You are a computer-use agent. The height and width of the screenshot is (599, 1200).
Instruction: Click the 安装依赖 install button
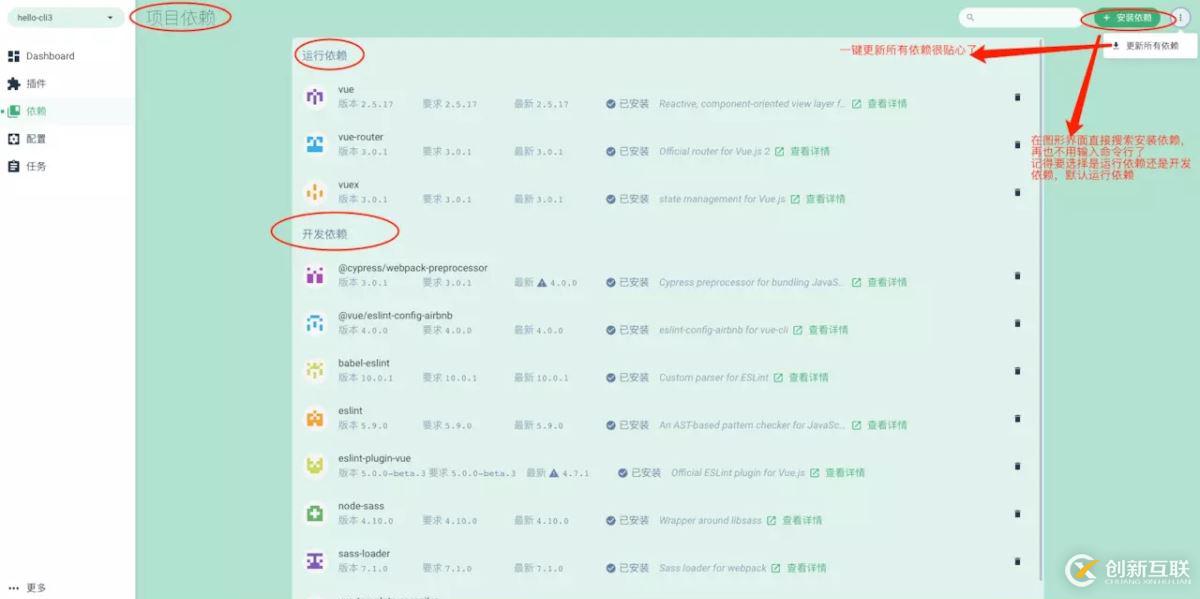click(x=1127, y=17)
